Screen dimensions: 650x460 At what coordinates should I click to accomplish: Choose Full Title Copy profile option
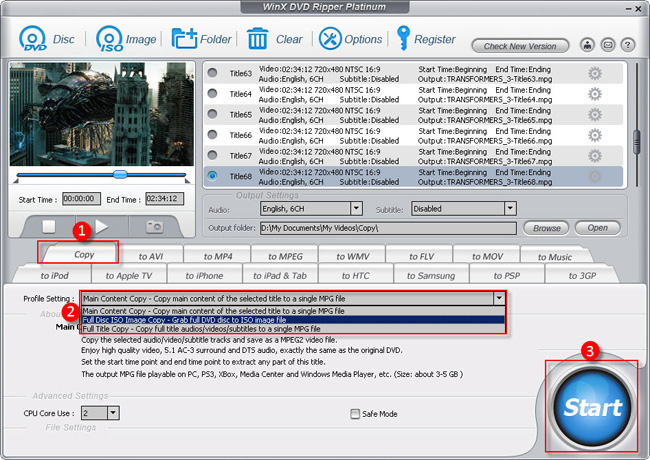pyautogui.click(x=293, y=329)
